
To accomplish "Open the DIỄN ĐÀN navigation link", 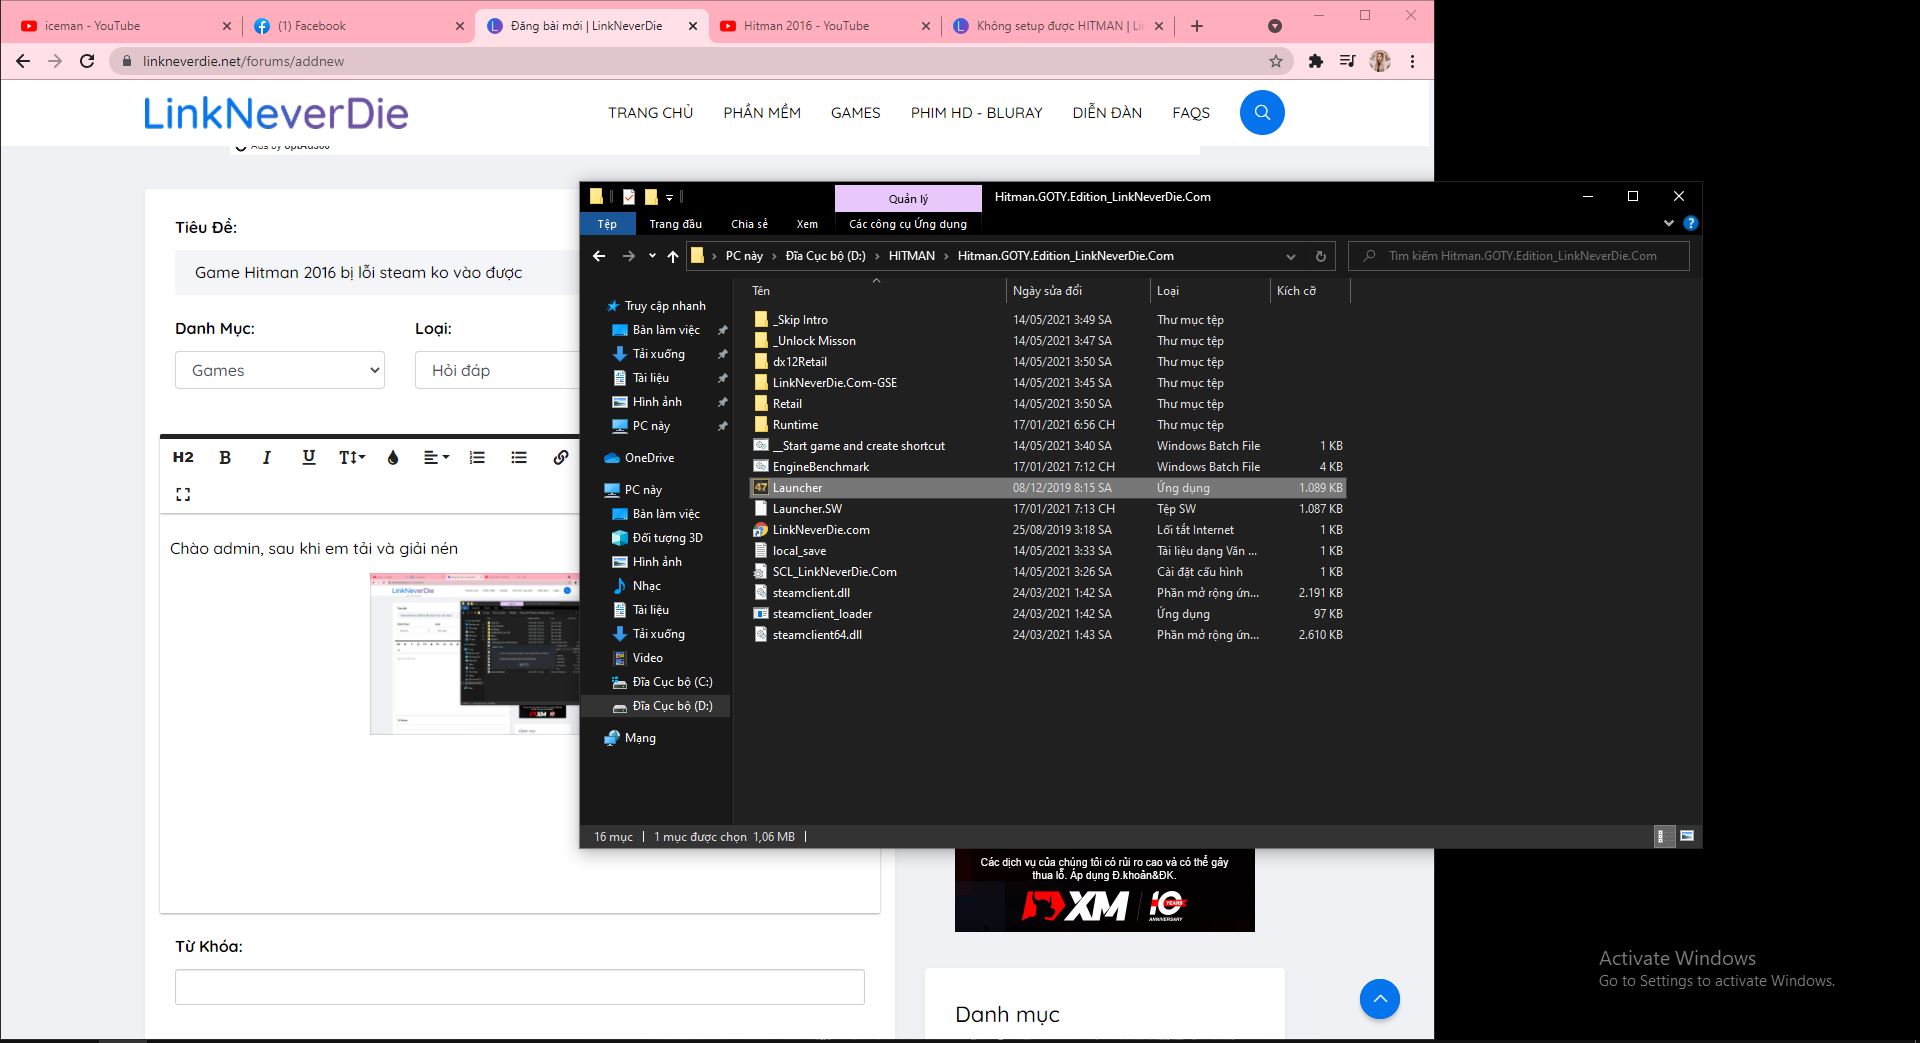I will click(1107, 112).
